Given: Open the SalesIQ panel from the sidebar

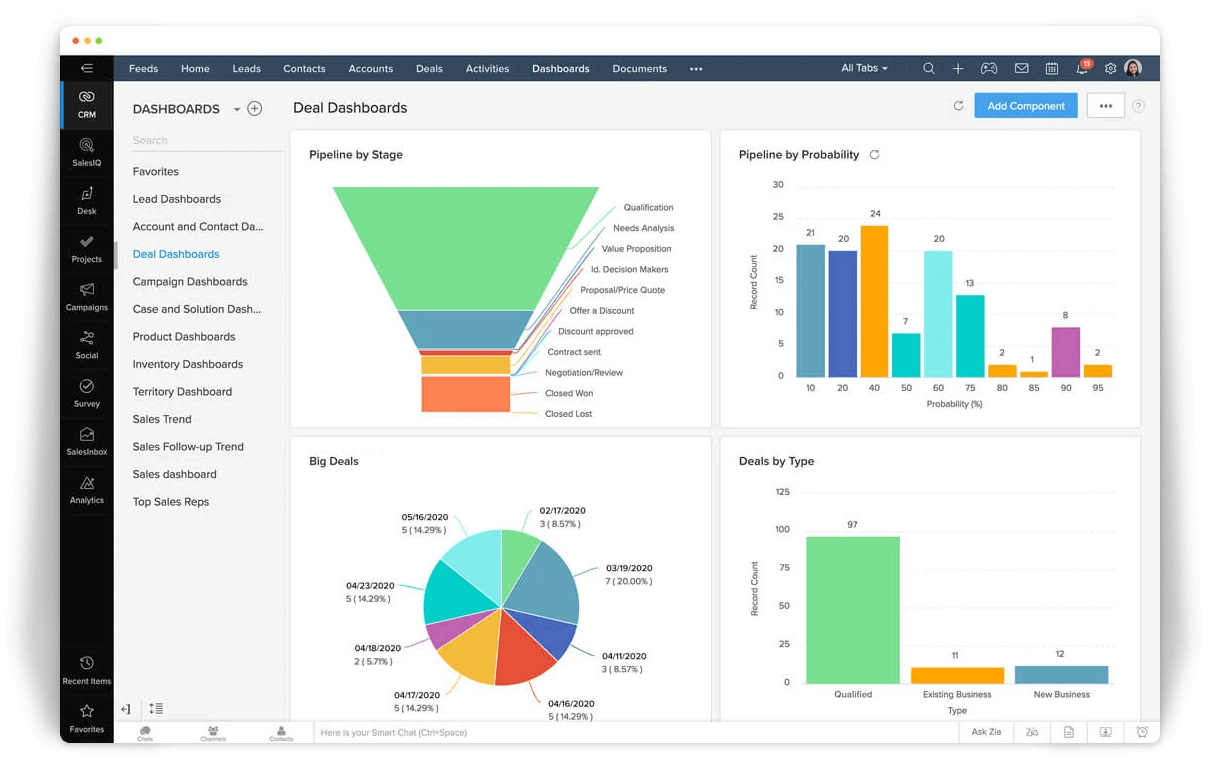Looking at the screenshot, I should coord(87,152).
